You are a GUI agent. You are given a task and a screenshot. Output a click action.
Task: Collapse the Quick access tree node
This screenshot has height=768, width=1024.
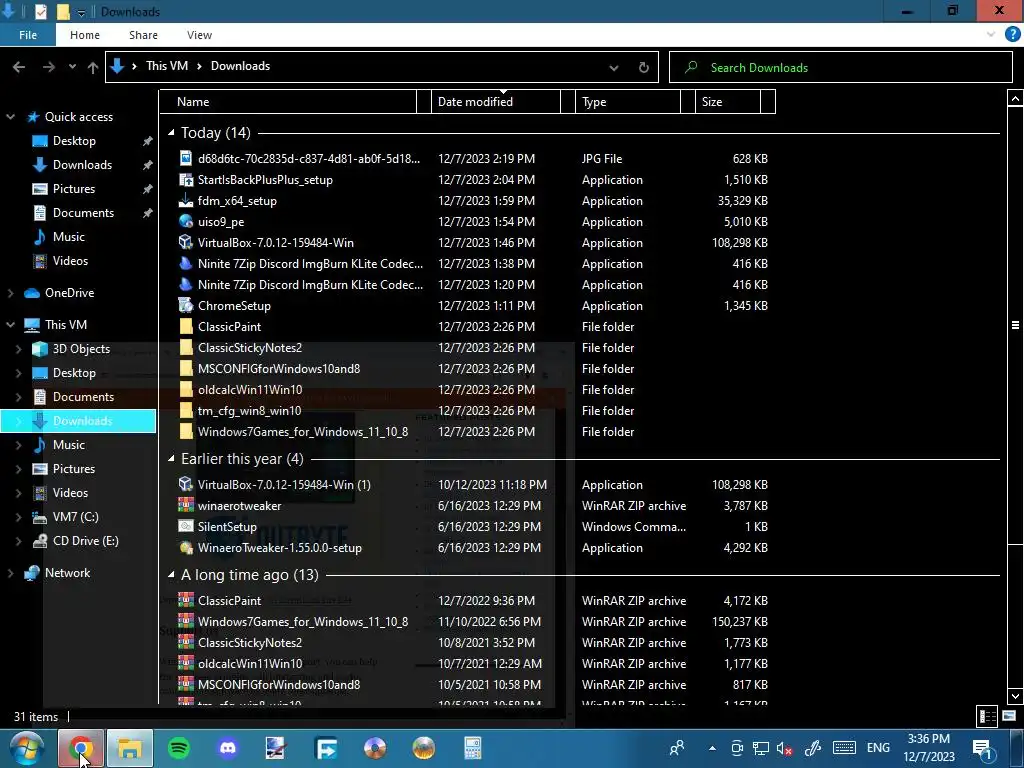[10, 117]
